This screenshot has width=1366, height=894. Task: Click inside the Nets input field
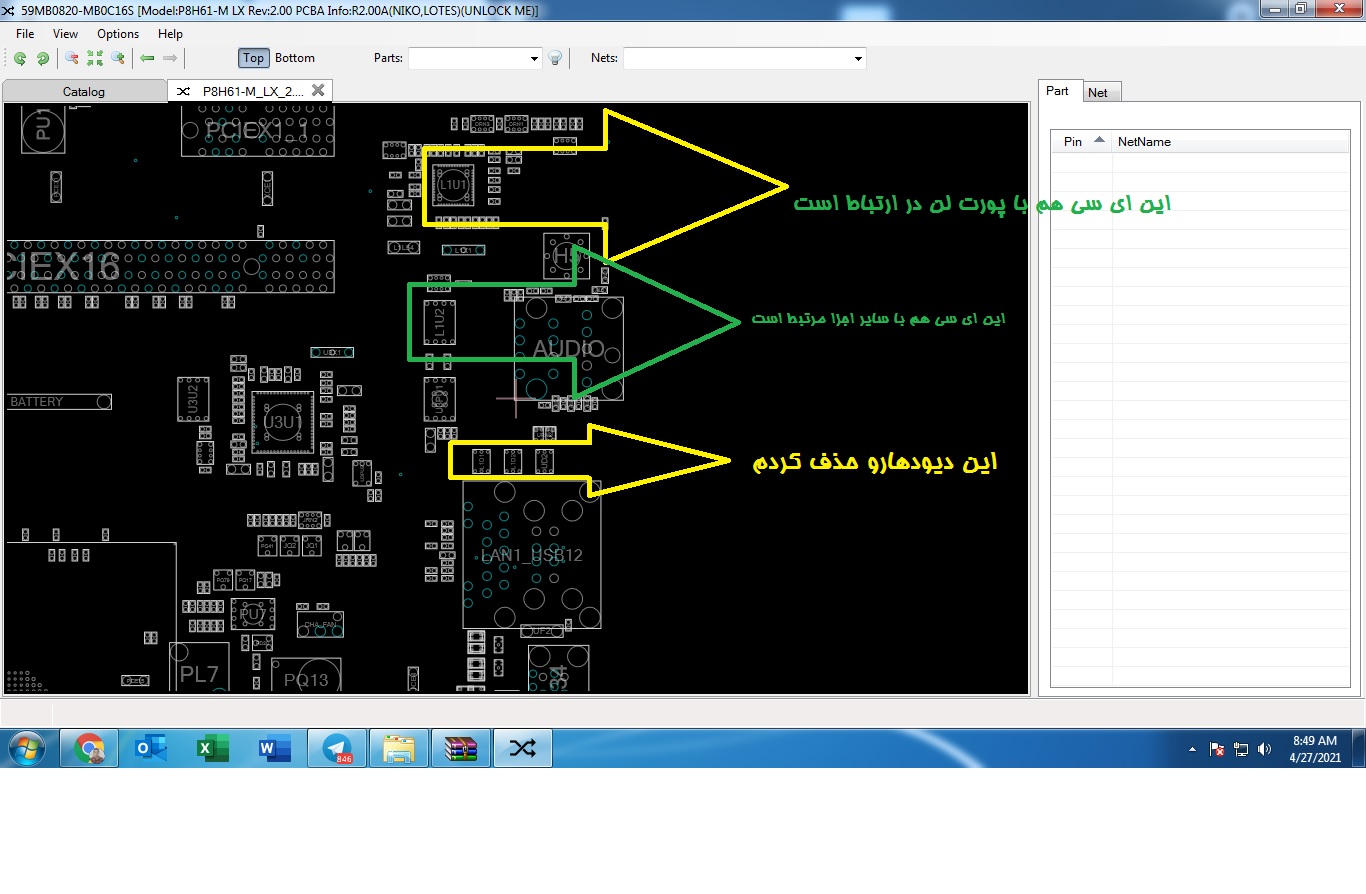[x=737, y=59]
